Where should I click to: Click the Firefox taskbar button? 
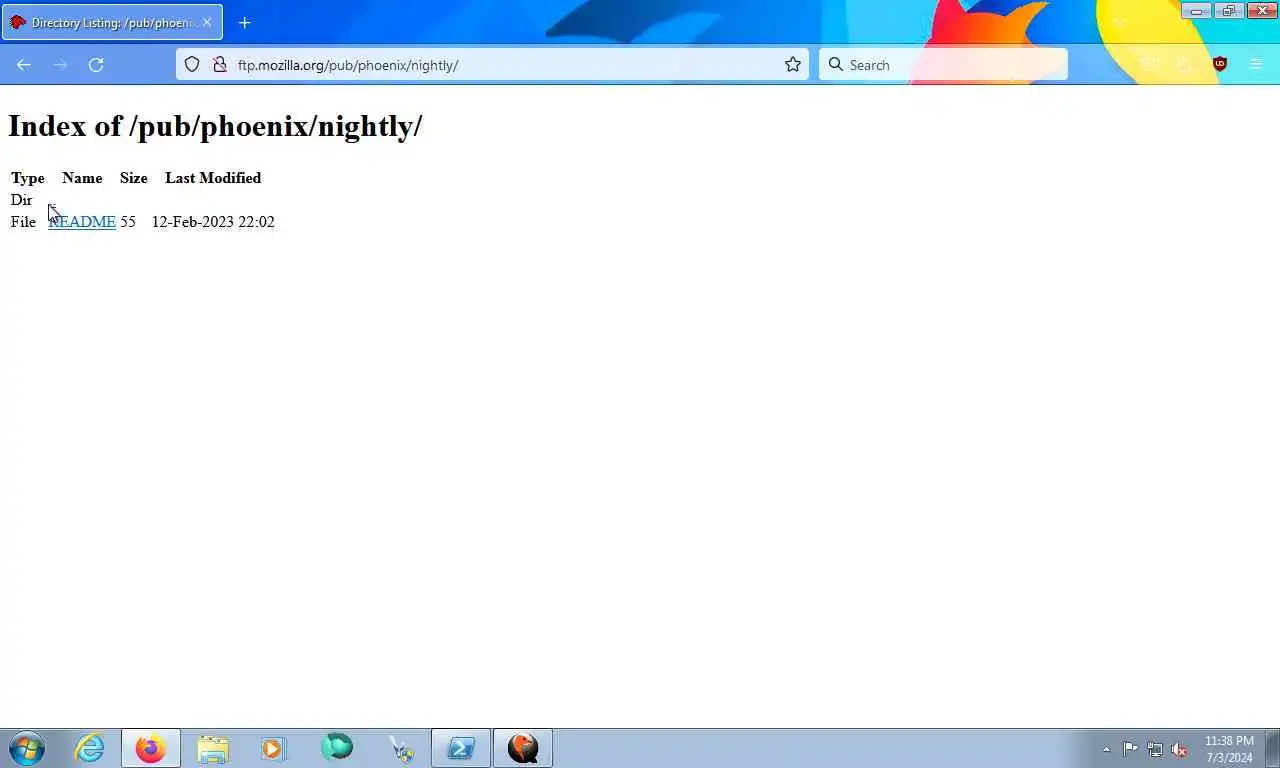click(x=151, y=748)
